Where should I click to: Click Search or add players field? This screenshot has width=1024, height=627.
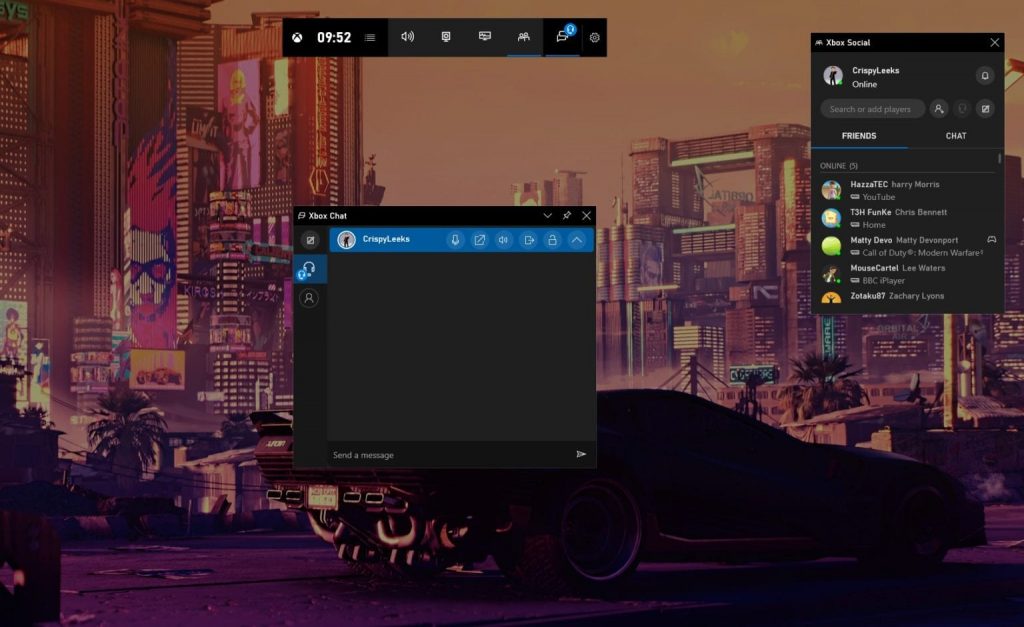(x=872, y=109)
